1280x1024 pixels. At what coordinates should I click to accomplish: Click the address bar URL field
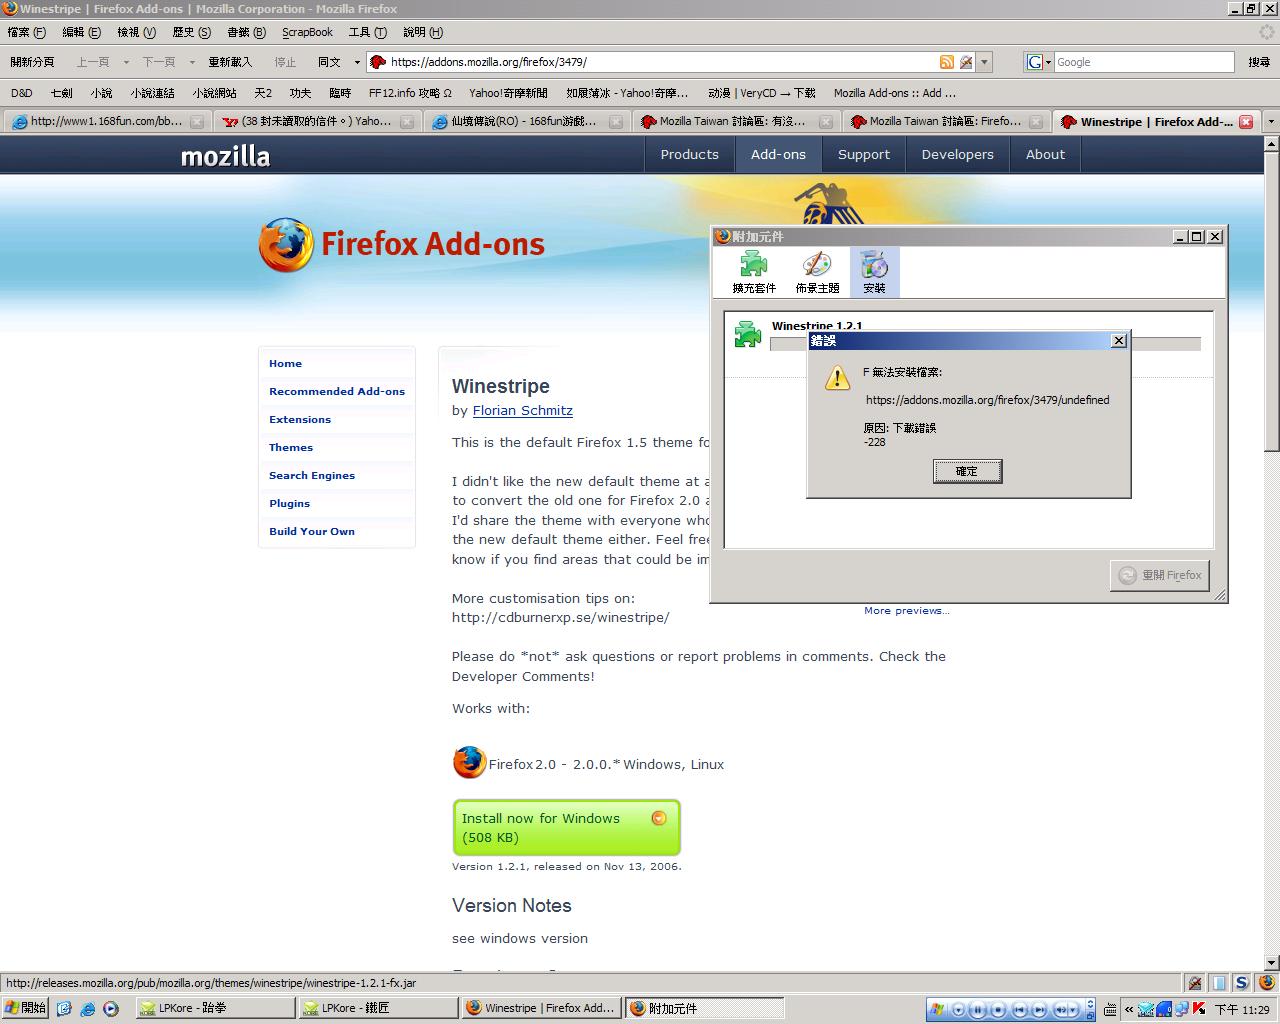662,62
